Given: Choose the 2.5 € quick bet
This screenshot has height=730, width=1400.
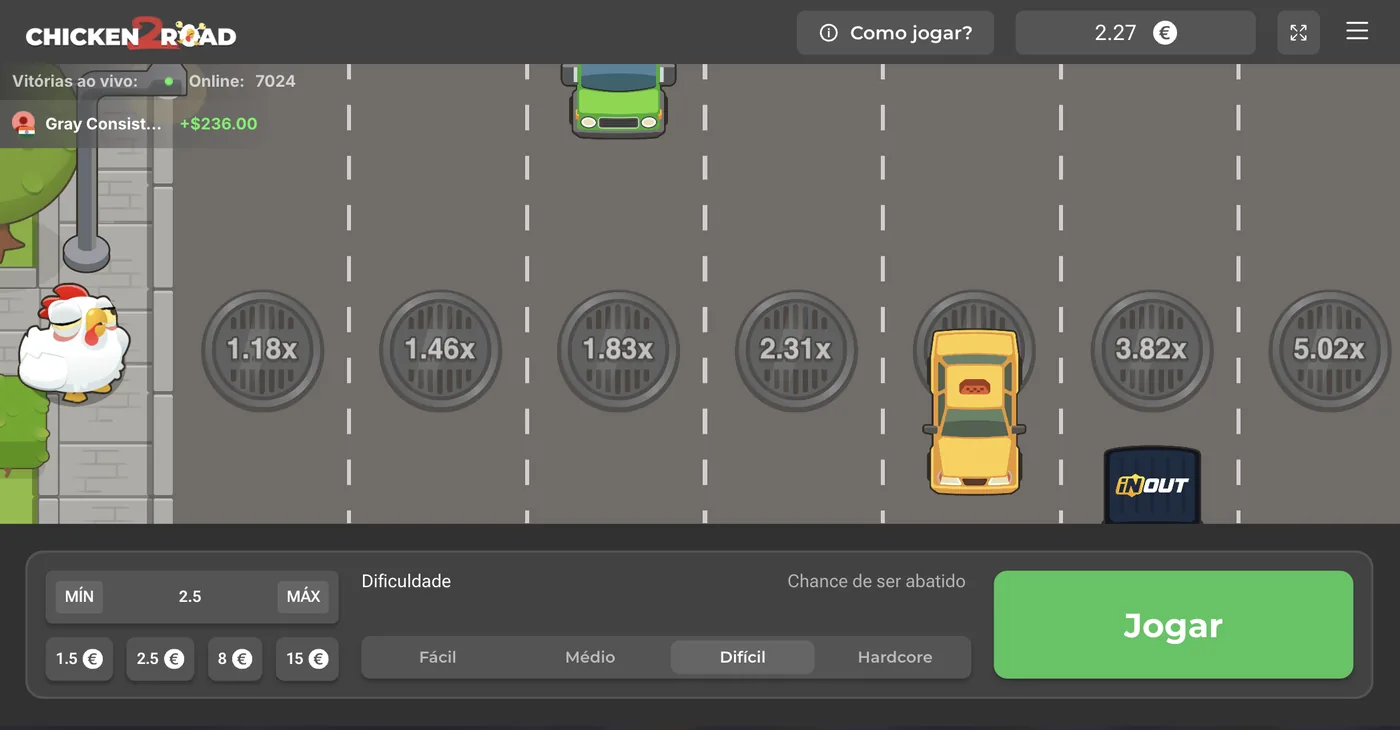Looking at the screenshot, I should click(160, 659).
